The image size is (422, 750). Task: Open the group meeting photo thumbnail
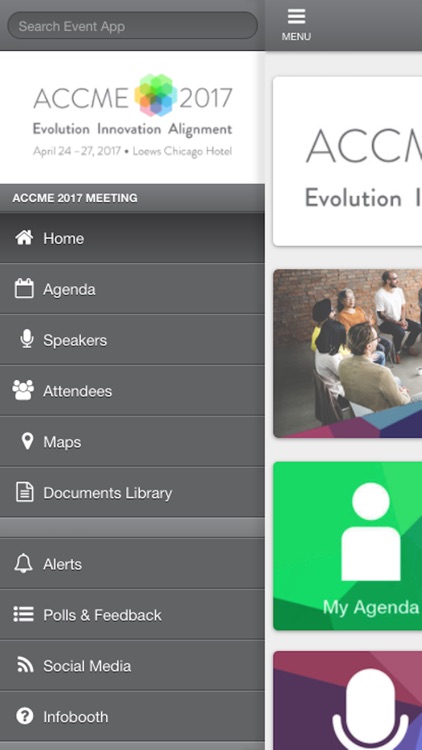[x=348, y=353]
